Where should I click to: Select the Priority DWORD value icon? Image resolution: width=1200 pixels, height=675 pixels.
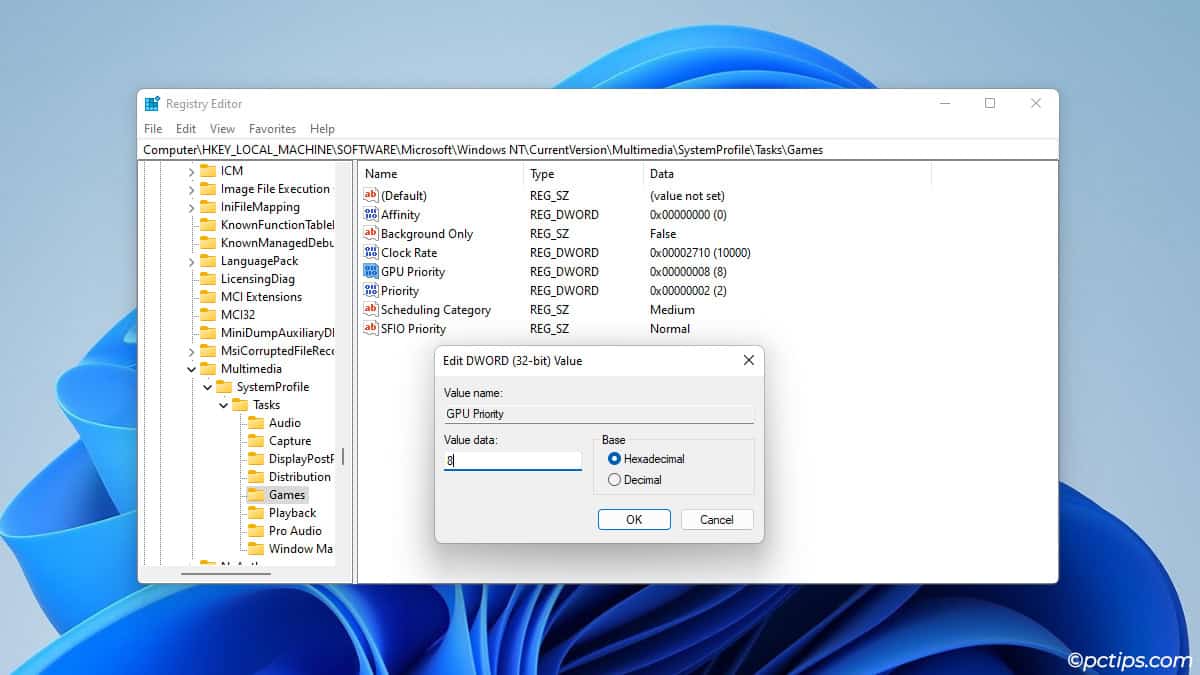[371, 291]
